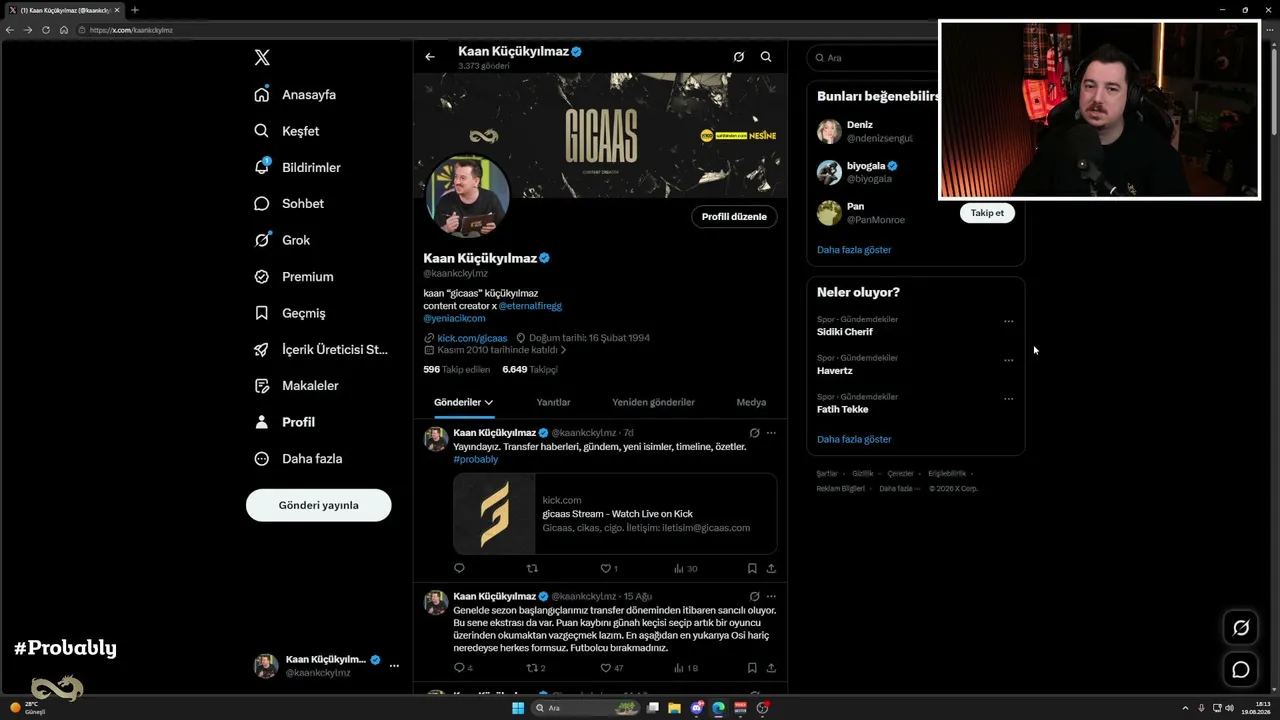Open @yeniacikcom mention link
The image size is (1280, 720).
[x=454, y=318]
